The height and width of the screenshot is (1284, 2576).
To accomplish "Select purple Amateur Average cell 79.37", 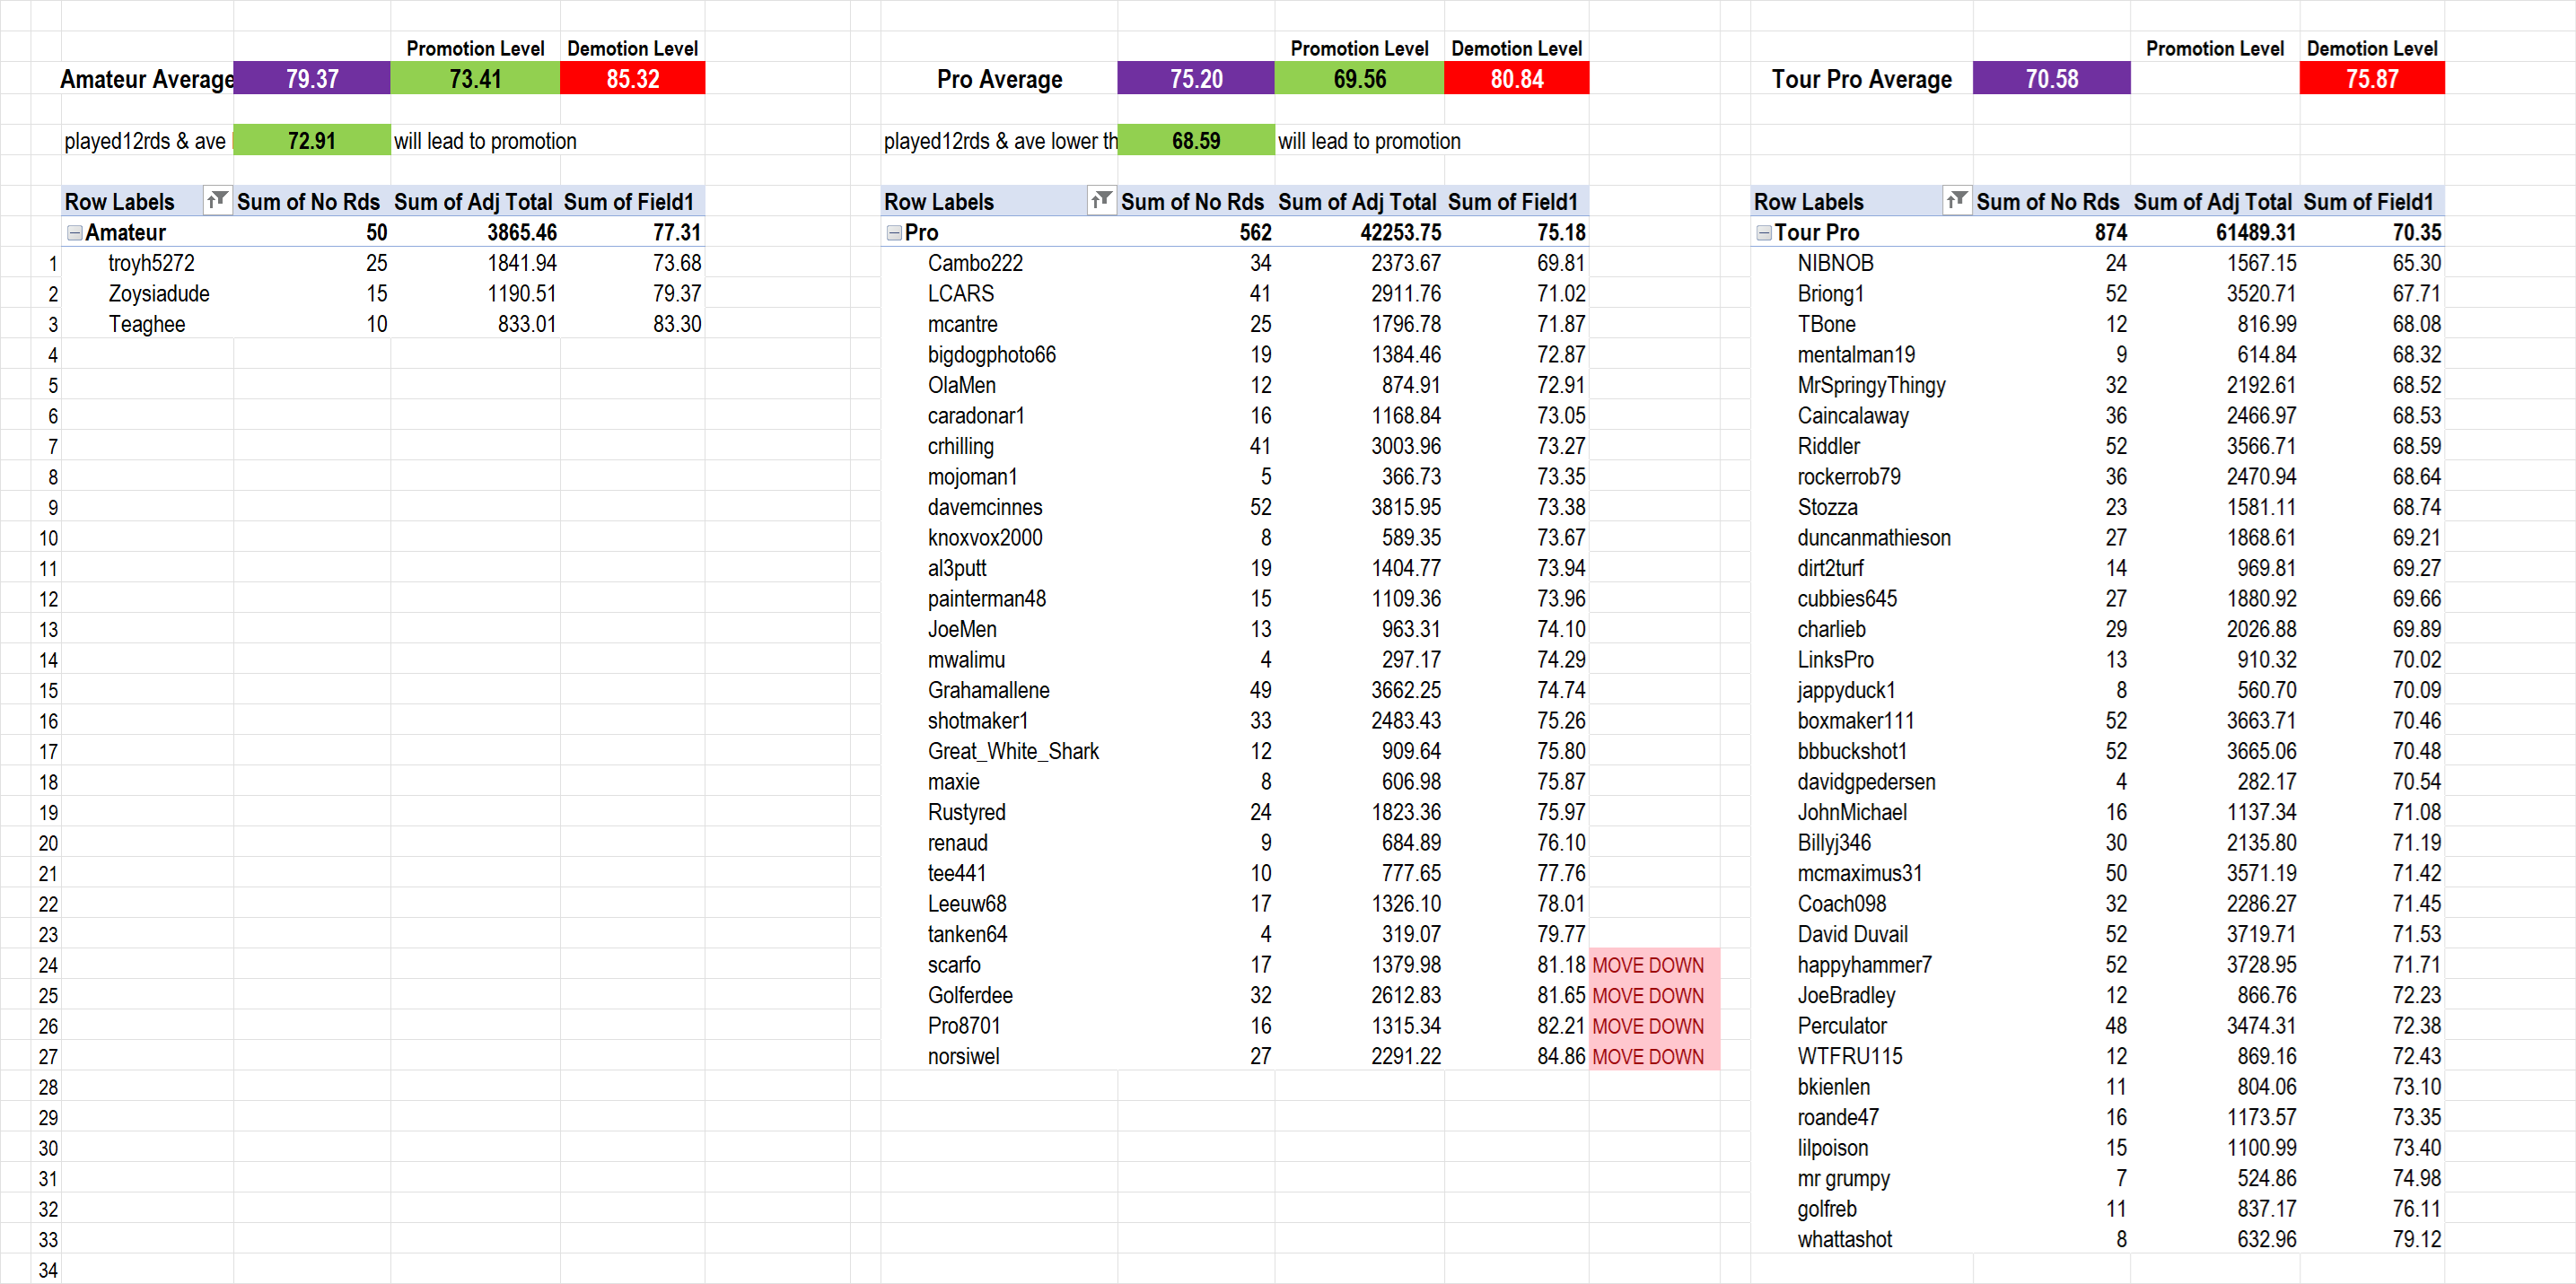I will [312, 79].
